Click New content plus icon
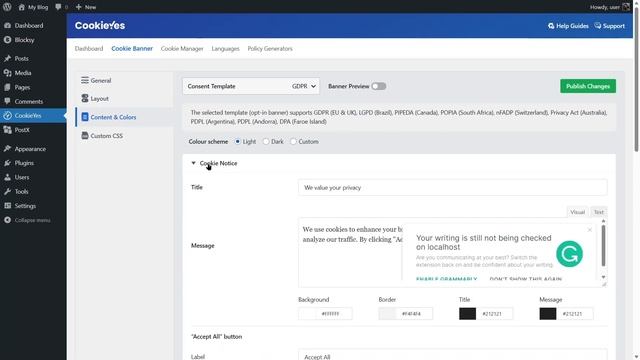 [x=79, y=7]
